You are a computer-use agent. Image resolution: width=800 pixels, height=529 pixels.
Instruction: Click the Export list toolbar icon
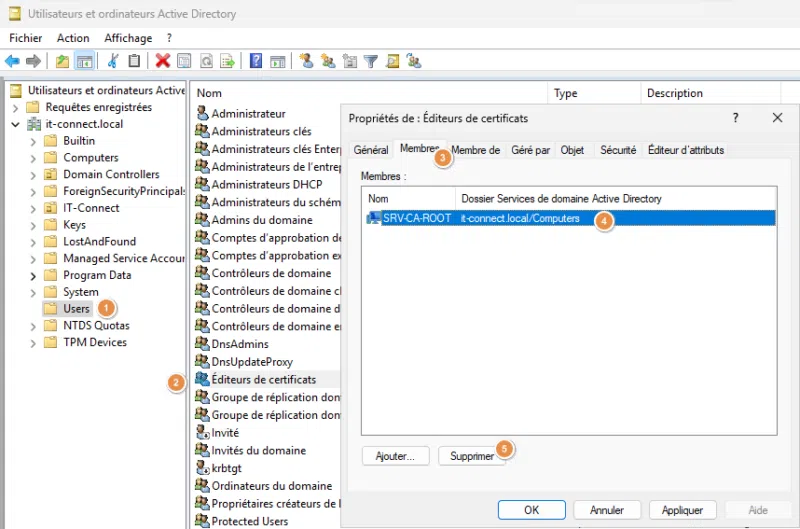(227, 62)
